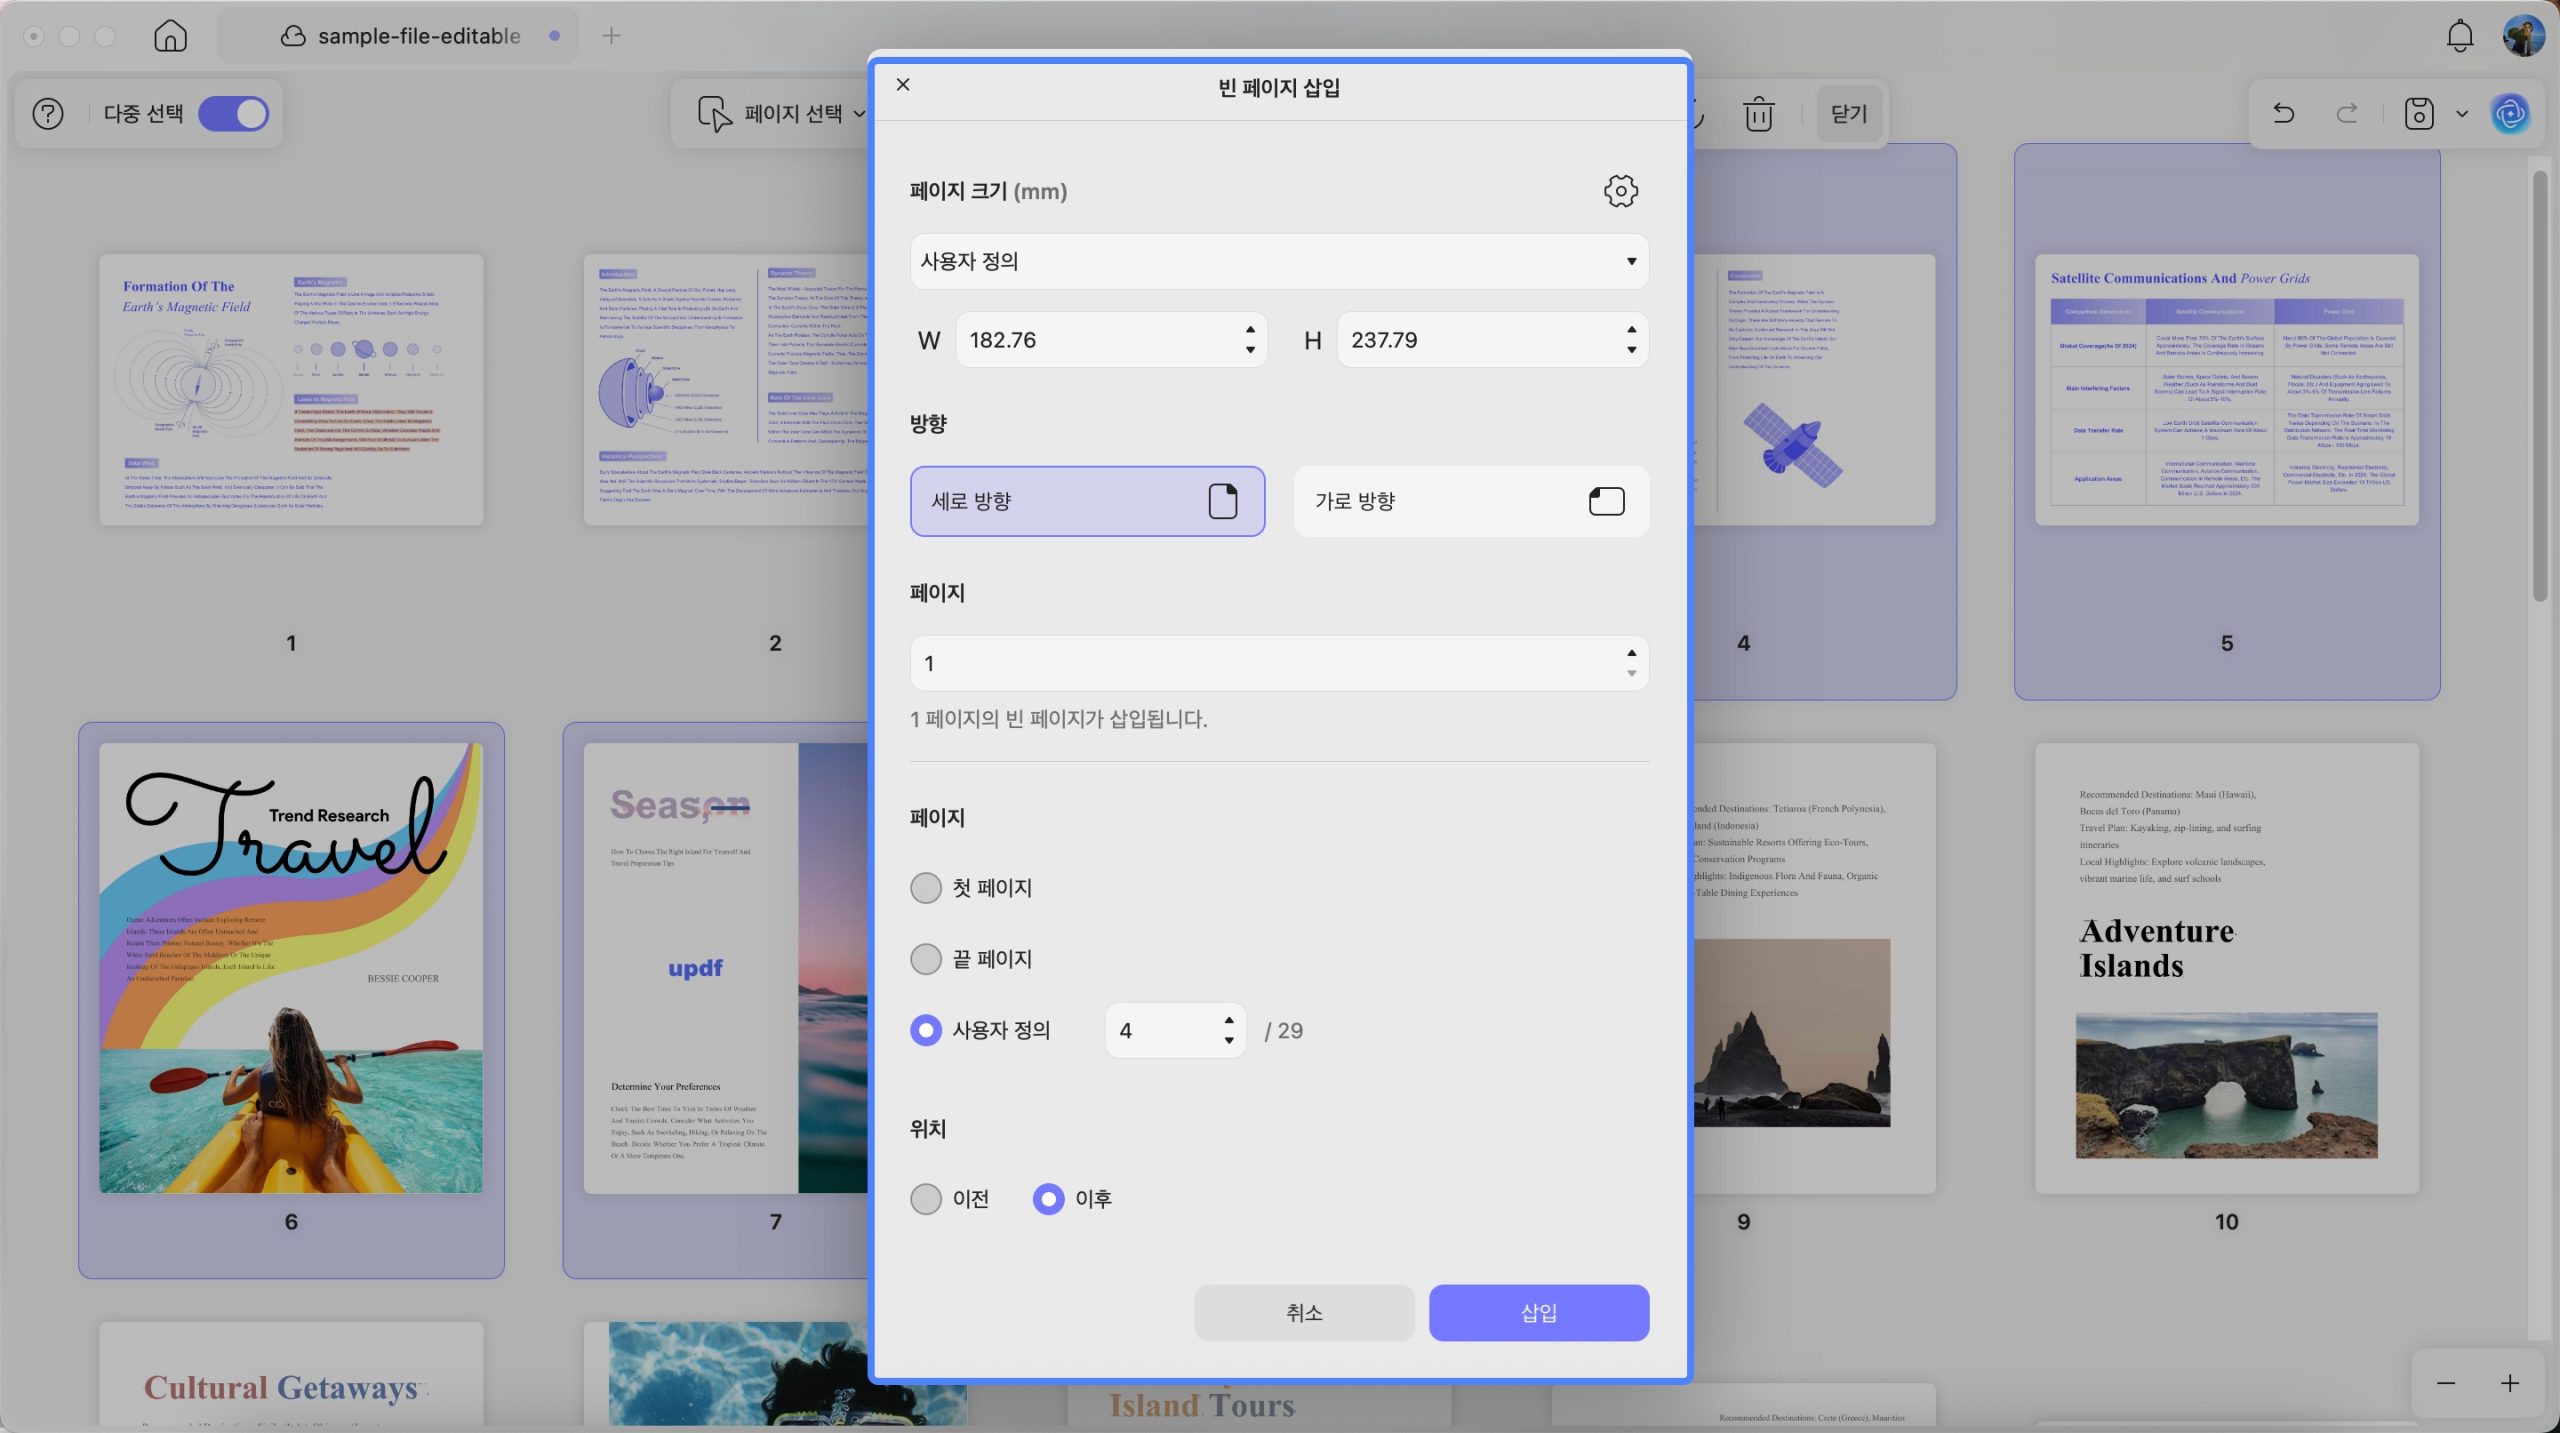Select Cultural Getaways page thumbnail
This screenshot has width=2560, height=1433.
291,1374
